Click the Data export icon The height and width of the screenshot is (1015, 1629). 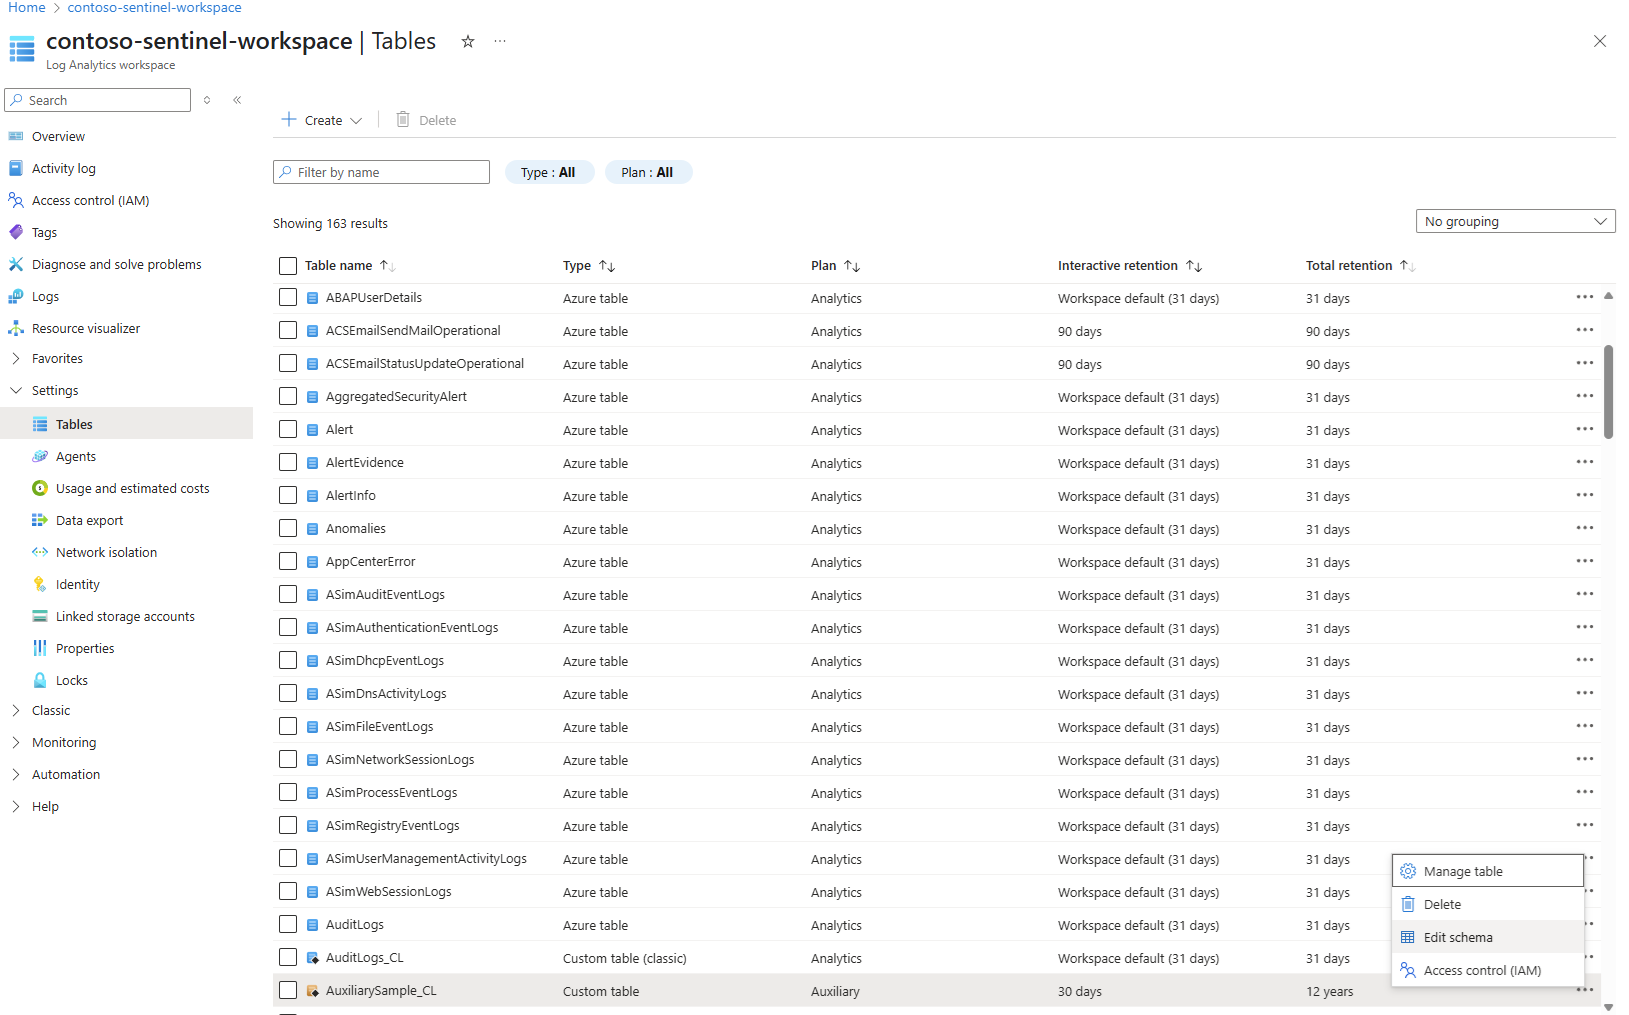click(40, 520)
